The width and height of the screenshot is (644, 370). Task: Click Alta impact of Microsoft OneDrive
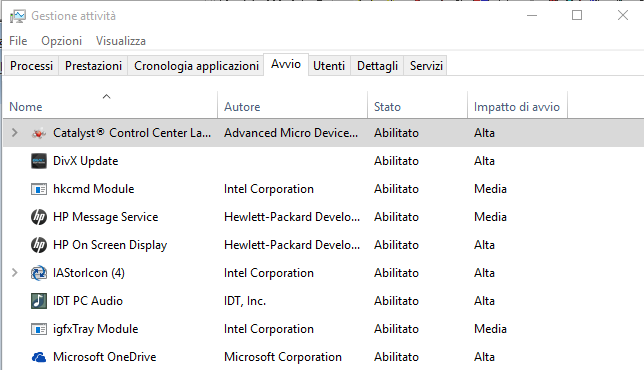[x=484, y=357]
